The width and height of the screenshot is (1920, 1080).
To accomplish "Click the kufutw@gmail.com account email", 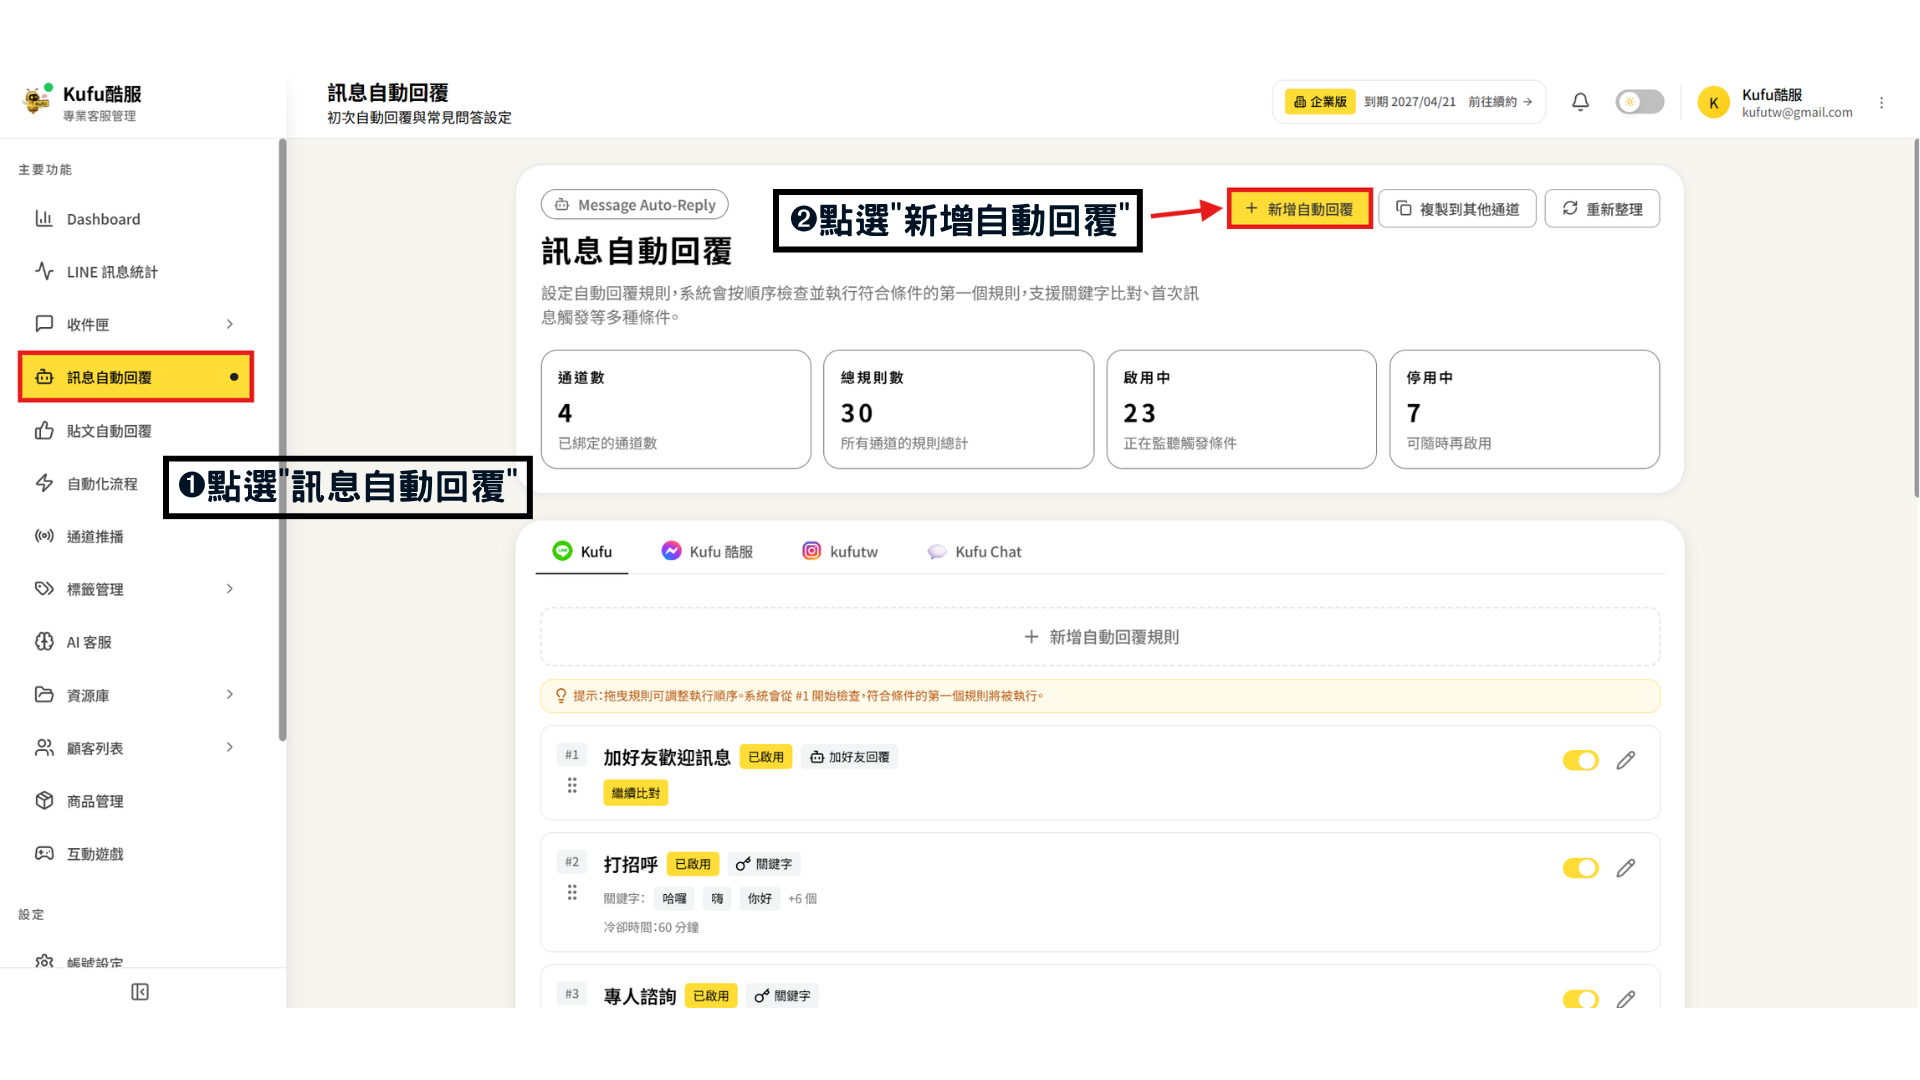I will point(1797,113).
